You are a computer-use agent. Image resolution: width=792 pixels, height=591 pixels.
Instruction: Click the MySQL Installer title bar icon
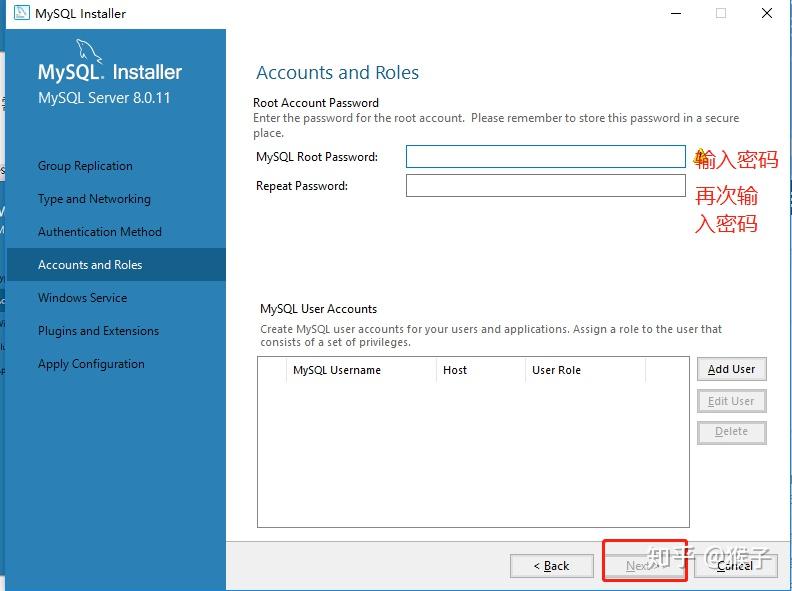pos(21,13)
